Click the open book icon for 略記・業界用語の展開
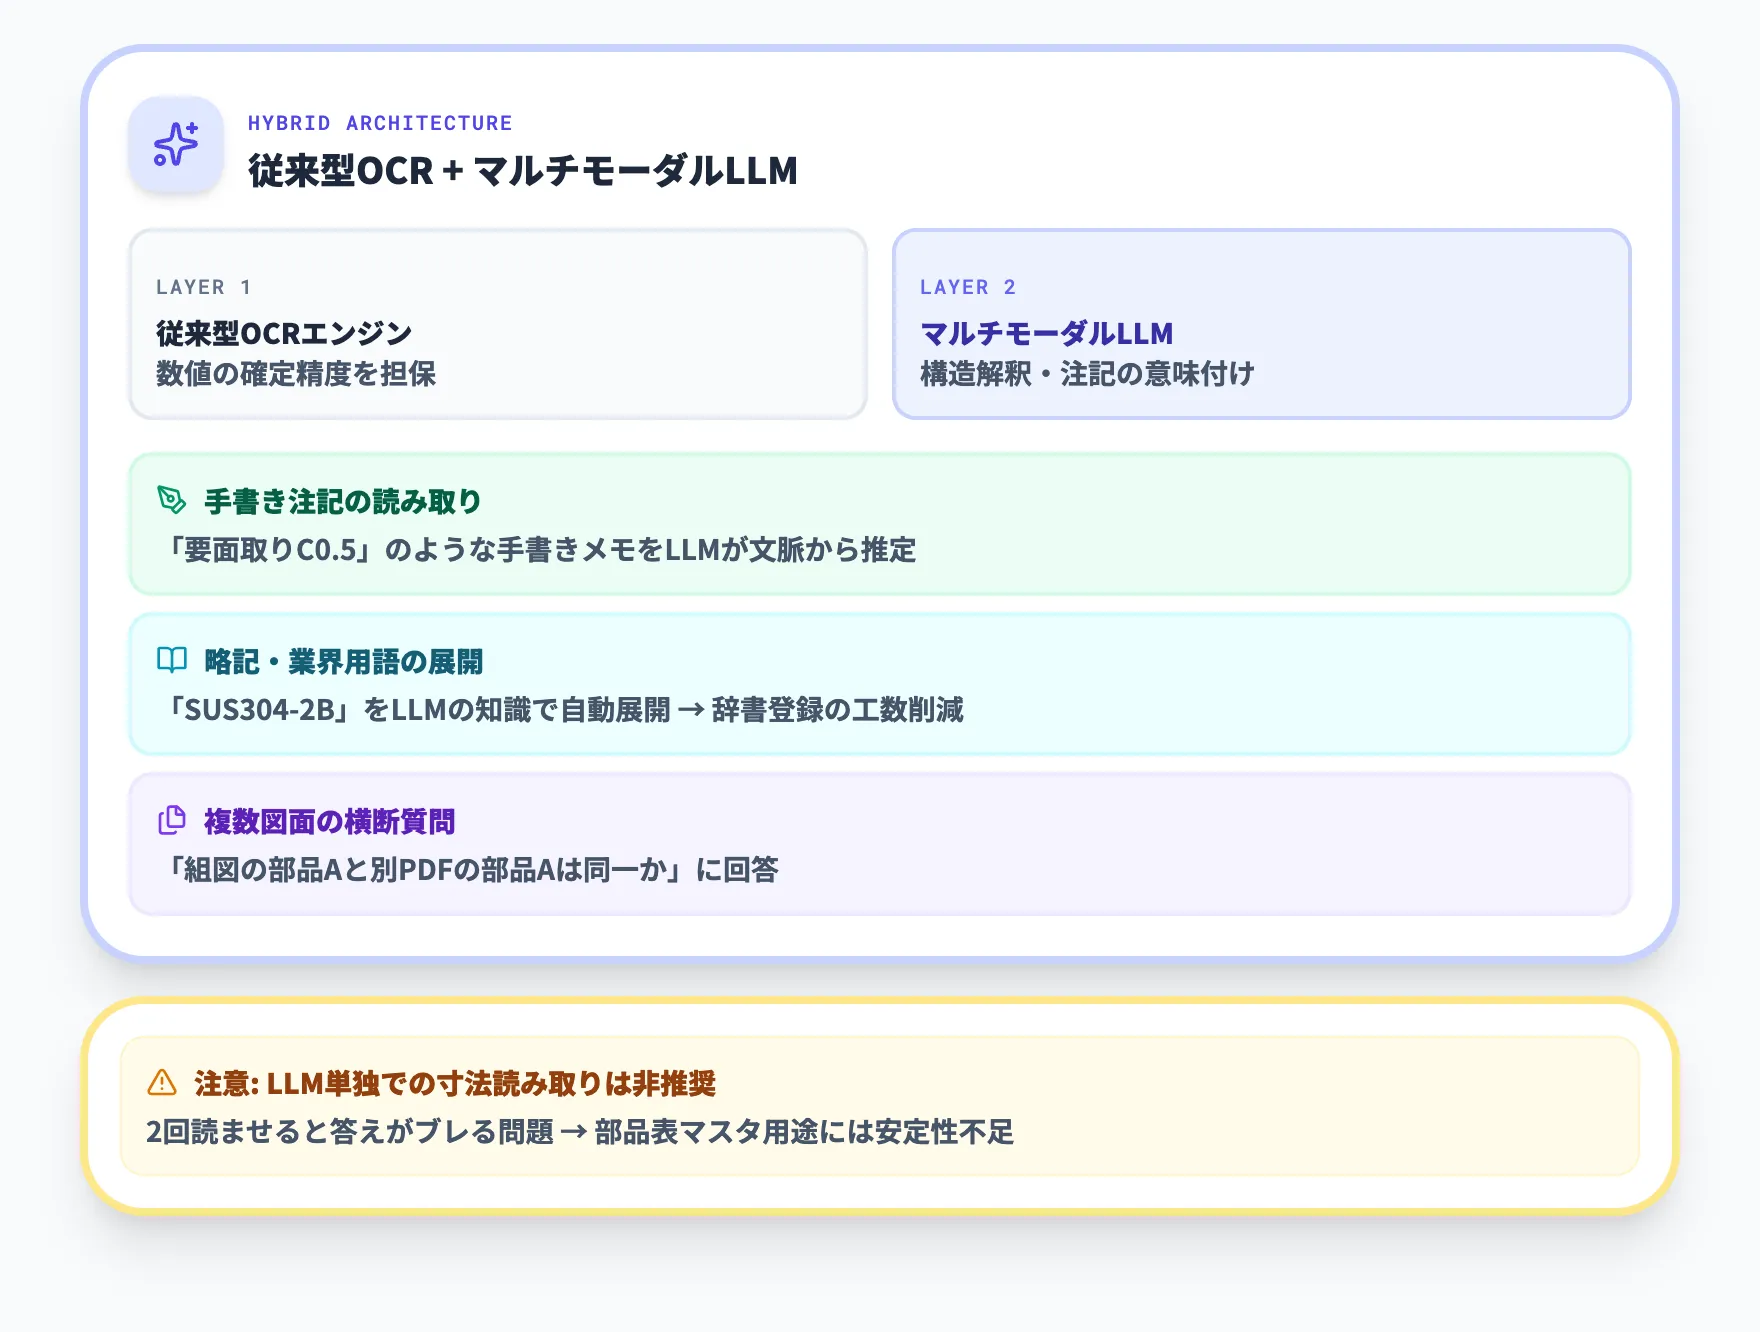Viewport: 1760px width, 1332px height. [x=171, y=660]
